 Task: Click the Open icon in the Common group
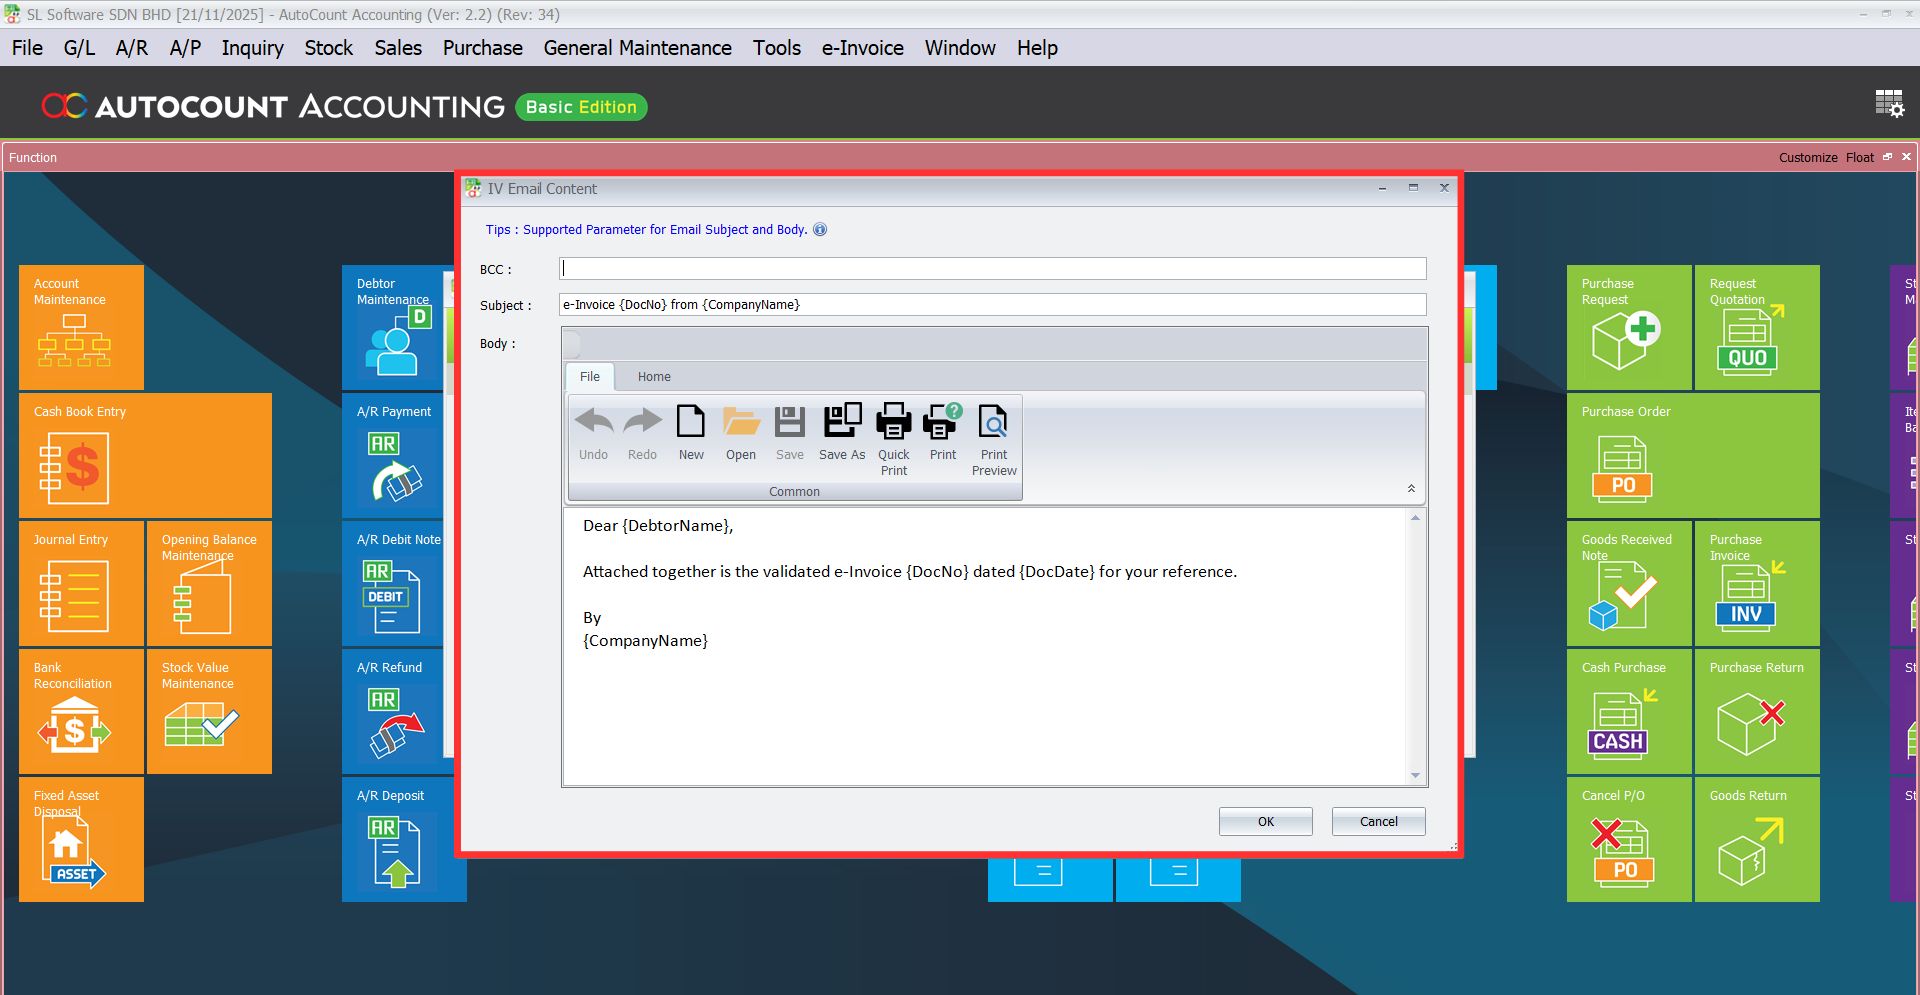[740, 430]
